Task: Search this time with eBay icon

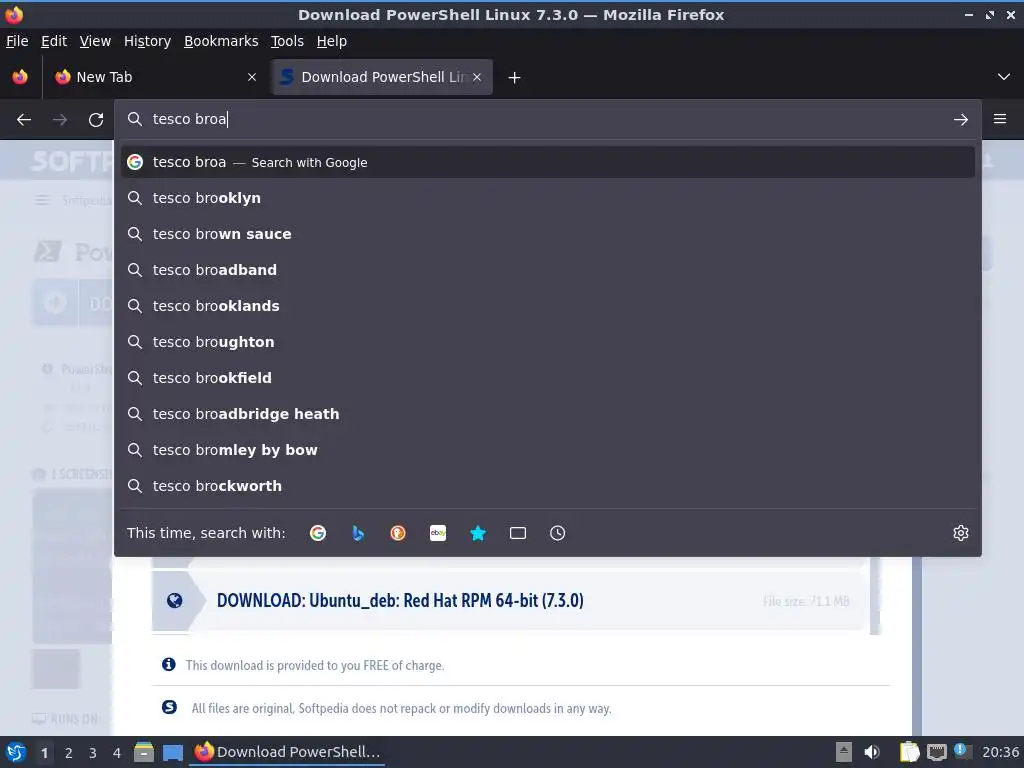Action: [438, 533]
